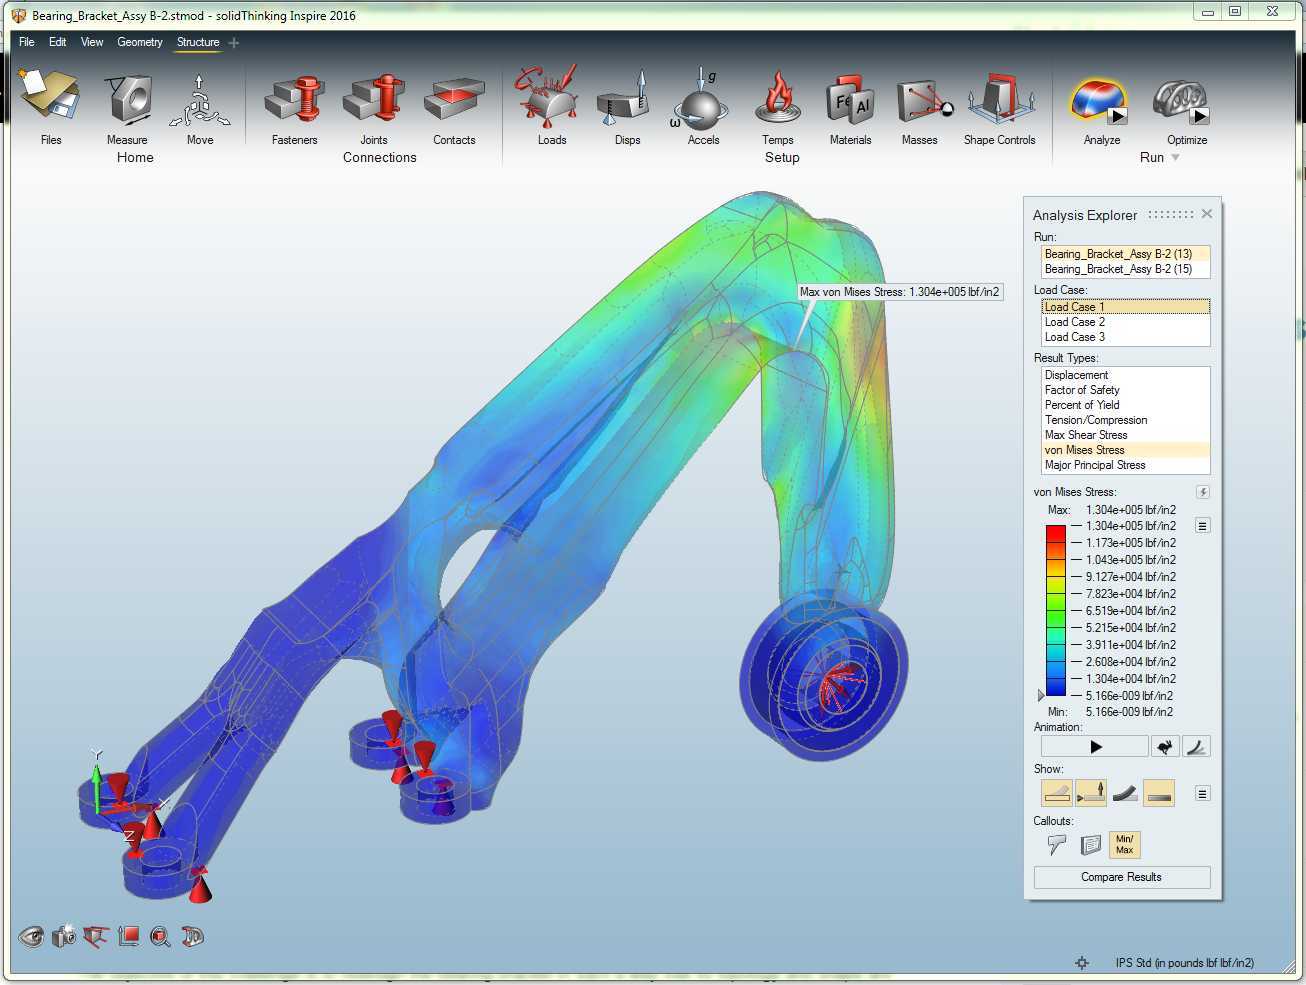Open the View menu

[92, 42]
